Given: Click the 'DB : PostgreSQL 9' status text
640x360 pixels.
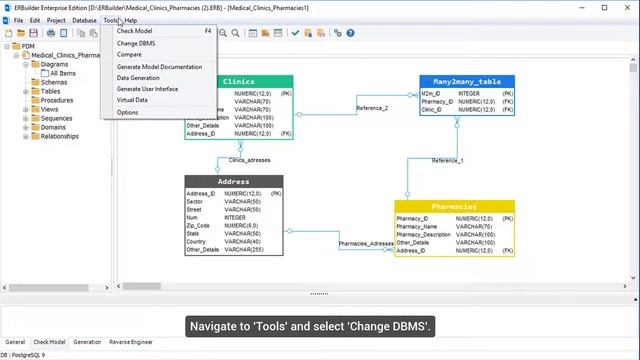Looking at the screenshot, I should 23,355.
